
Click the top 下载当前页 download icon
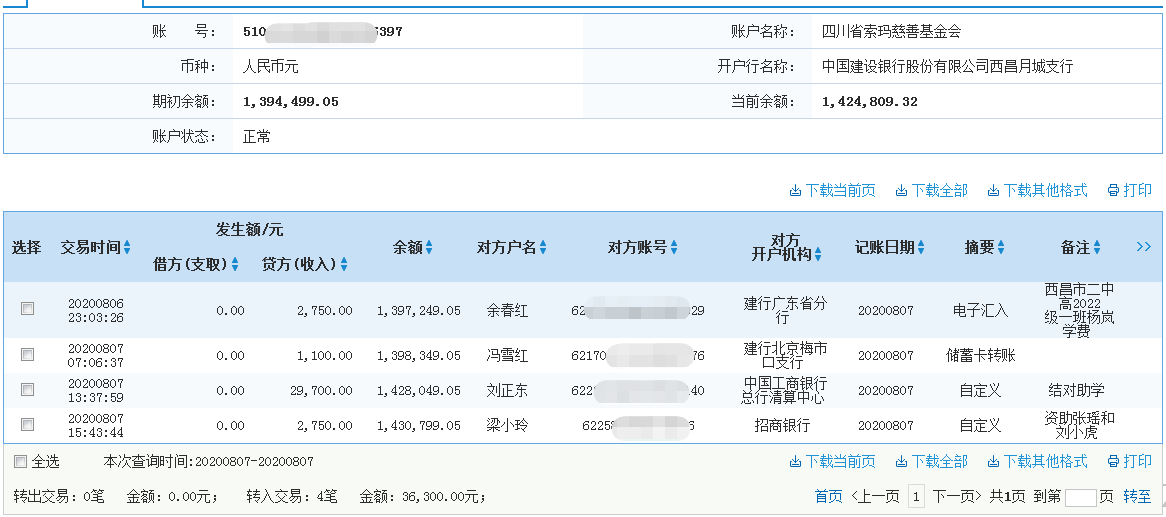(x=795, y=191)
